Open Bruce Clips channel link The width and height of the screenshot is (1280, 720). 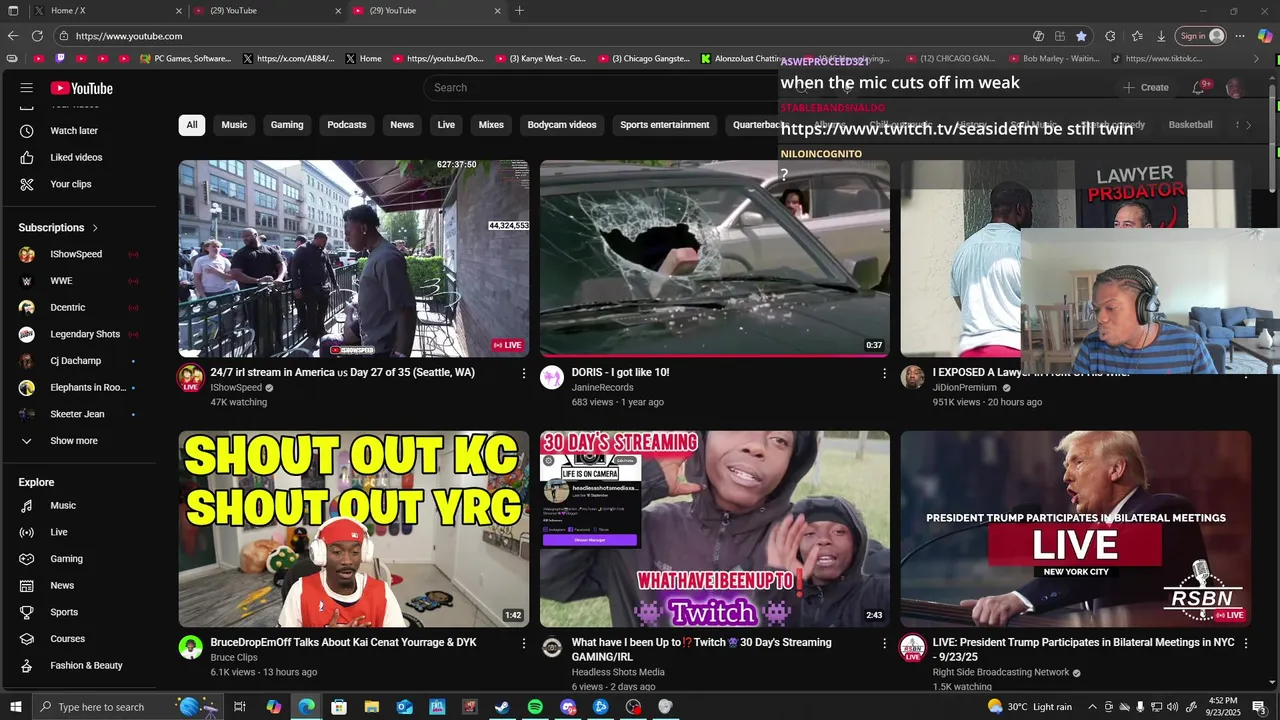point(234,658)
